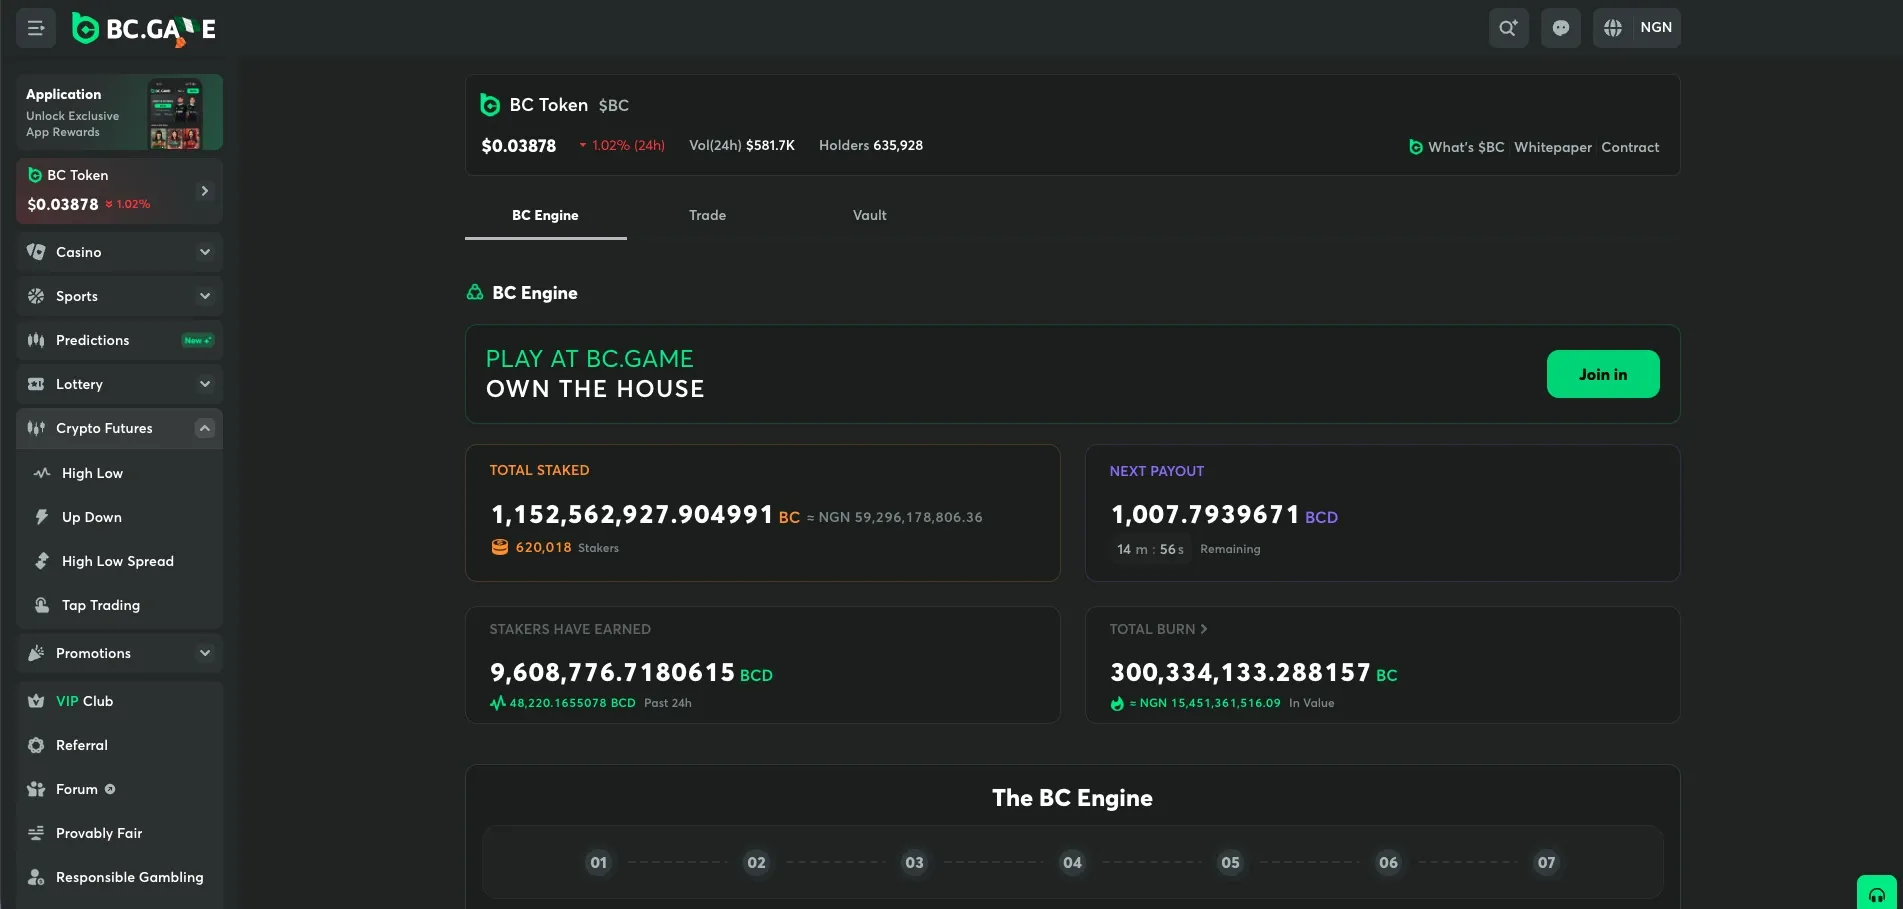Click the Application rewards banner
This screenshot has height=909, width=1903.
coord(119,112)
